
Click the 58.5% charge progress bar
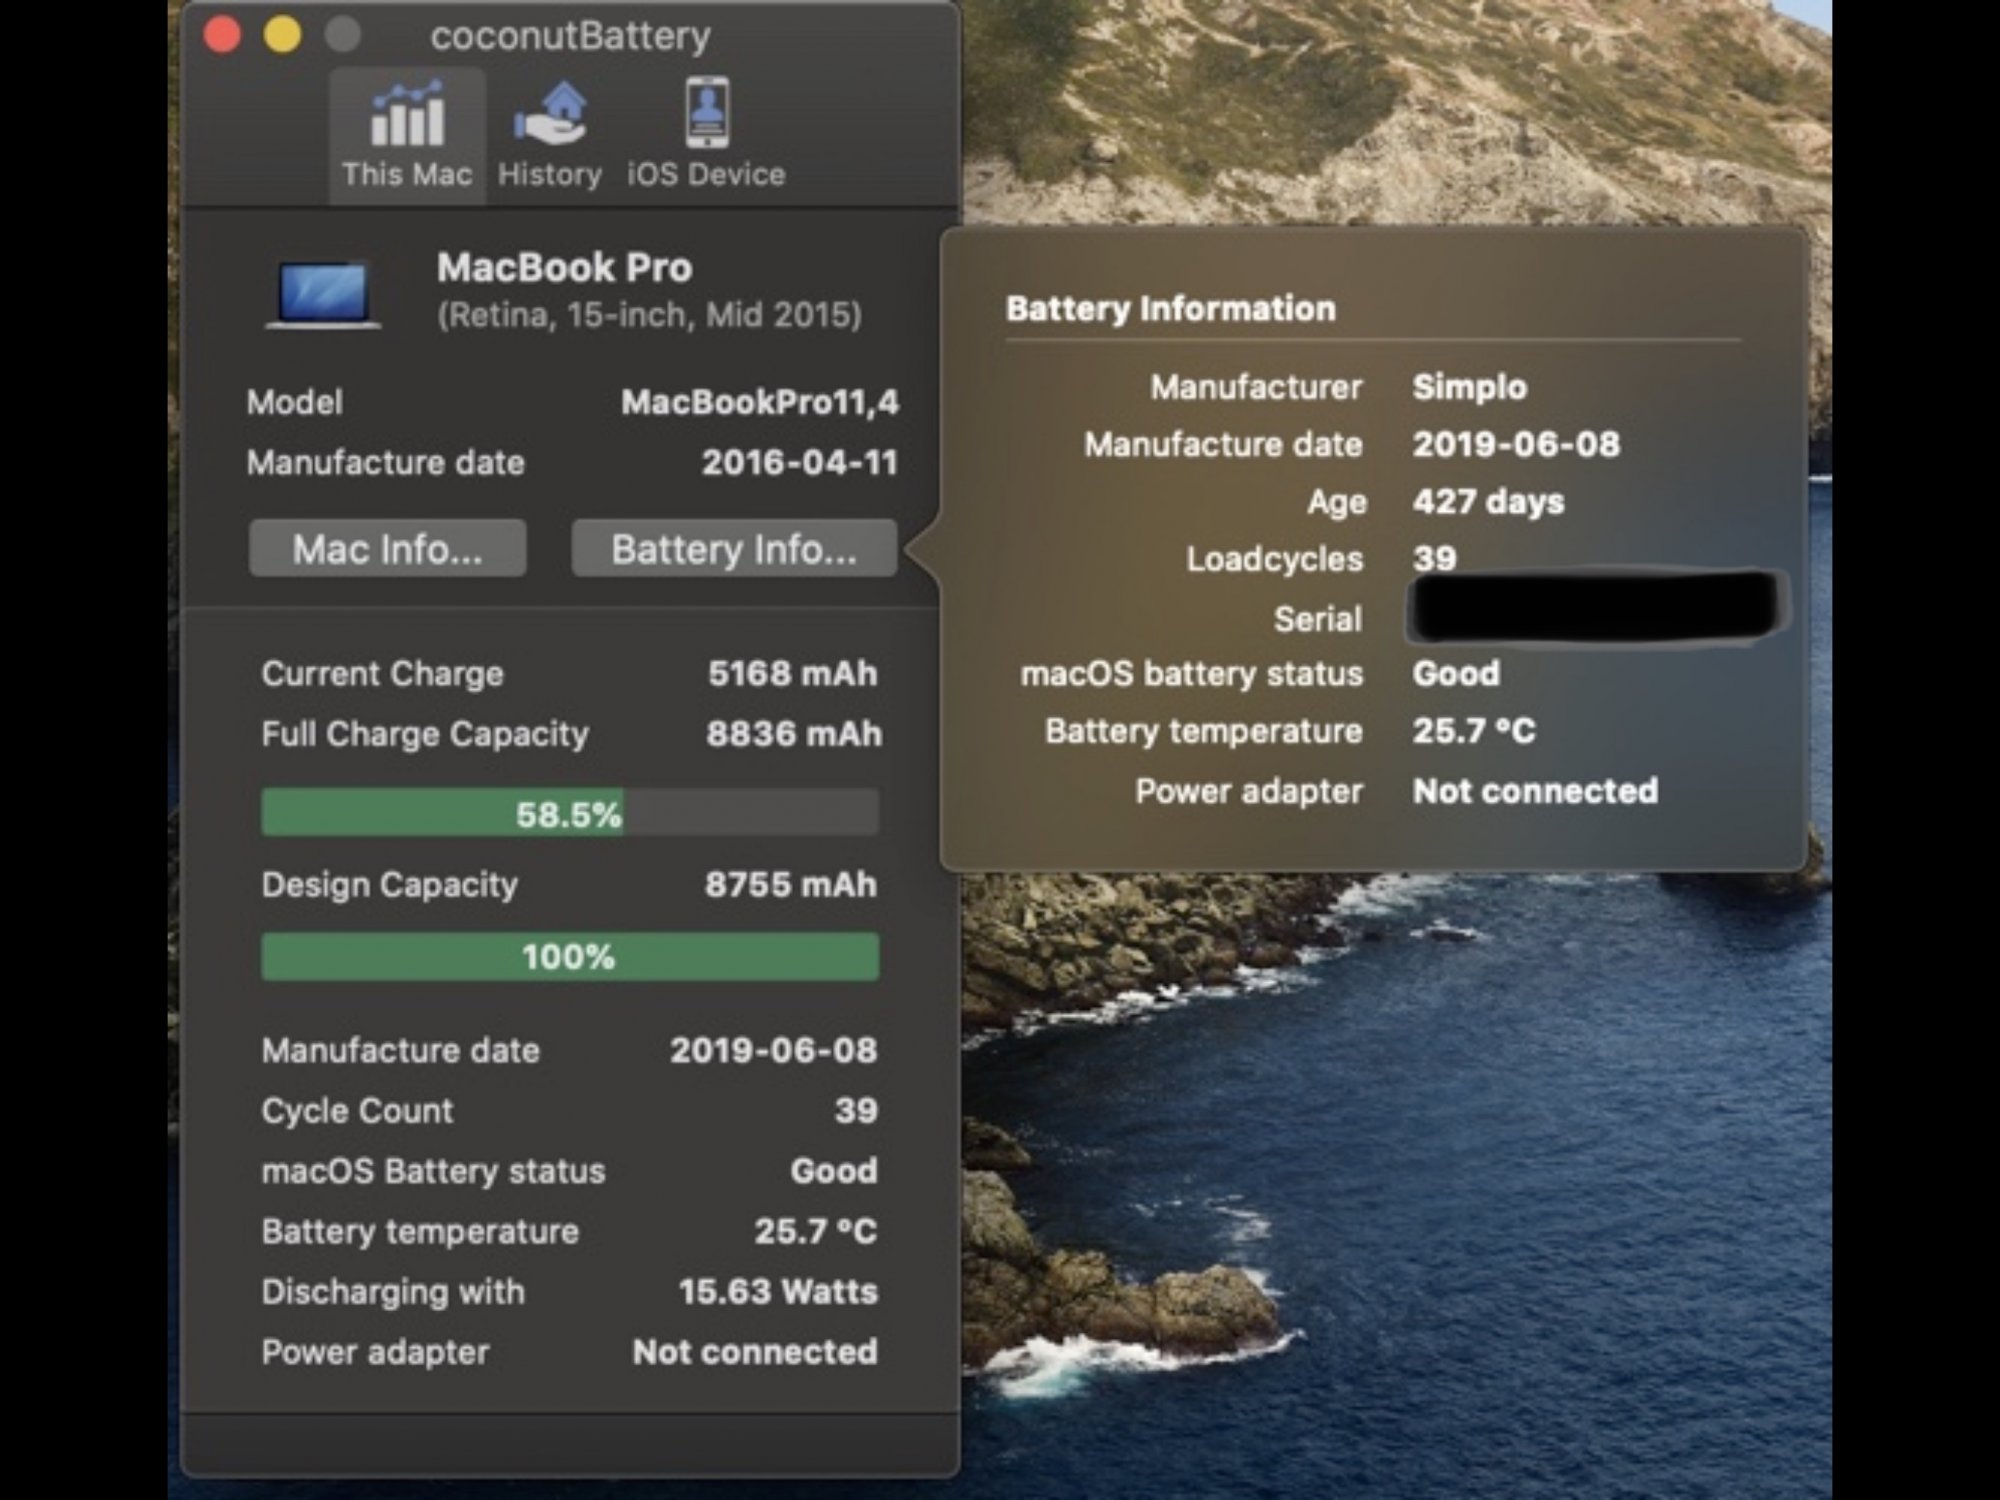(570, 812)
